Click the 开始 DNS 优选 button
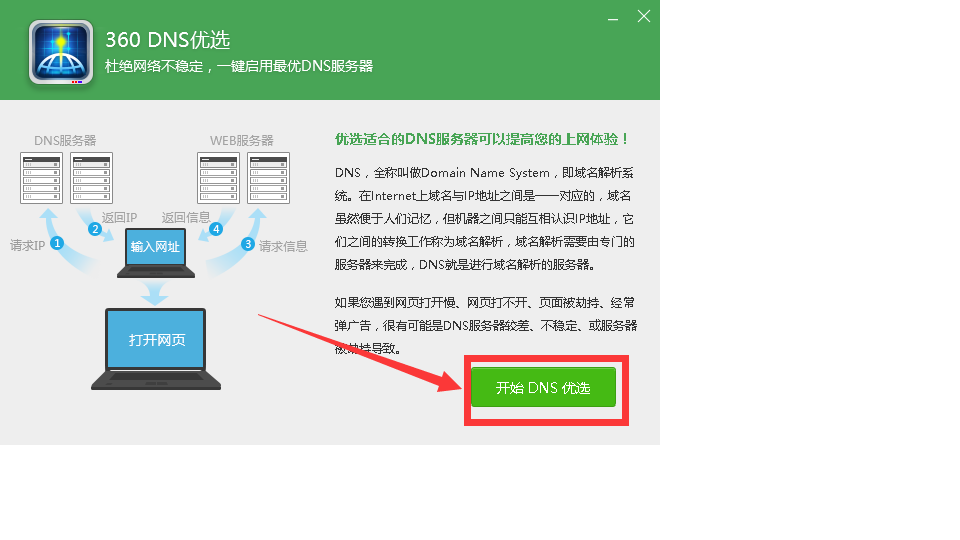Screen dimensions: 960x540 point(543,387)
